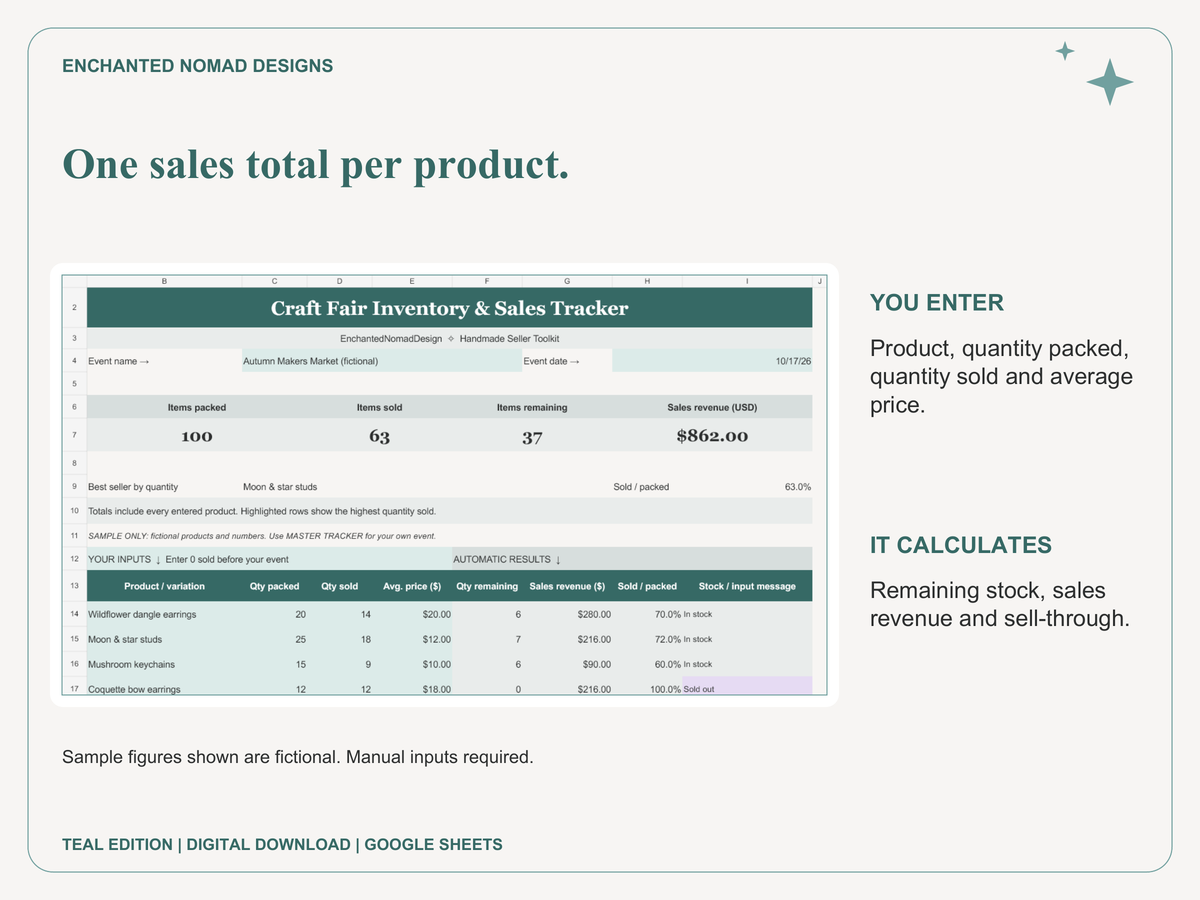Select column D header
This screenshot has width=1200, height=900.
pos(339,281)
